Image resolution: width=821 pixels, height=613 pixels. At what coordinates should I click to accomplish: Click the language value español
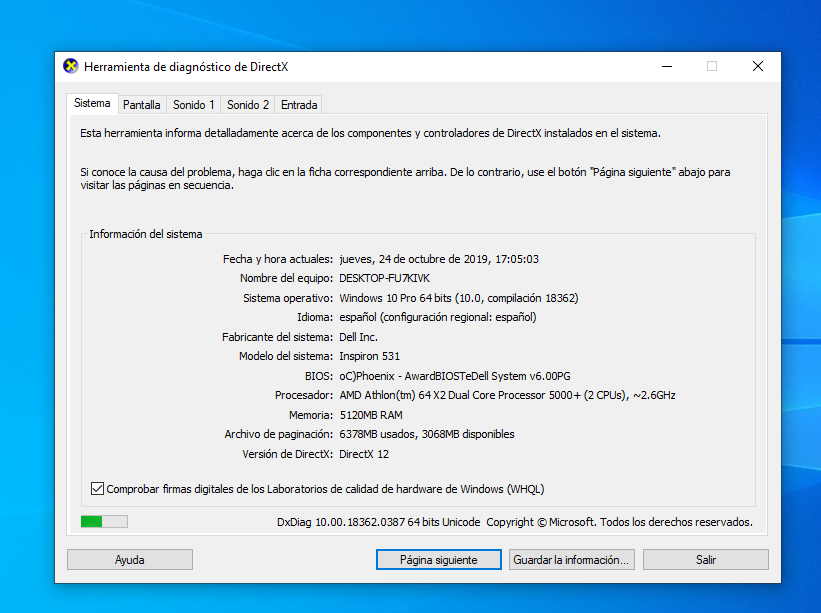point(438,317)
